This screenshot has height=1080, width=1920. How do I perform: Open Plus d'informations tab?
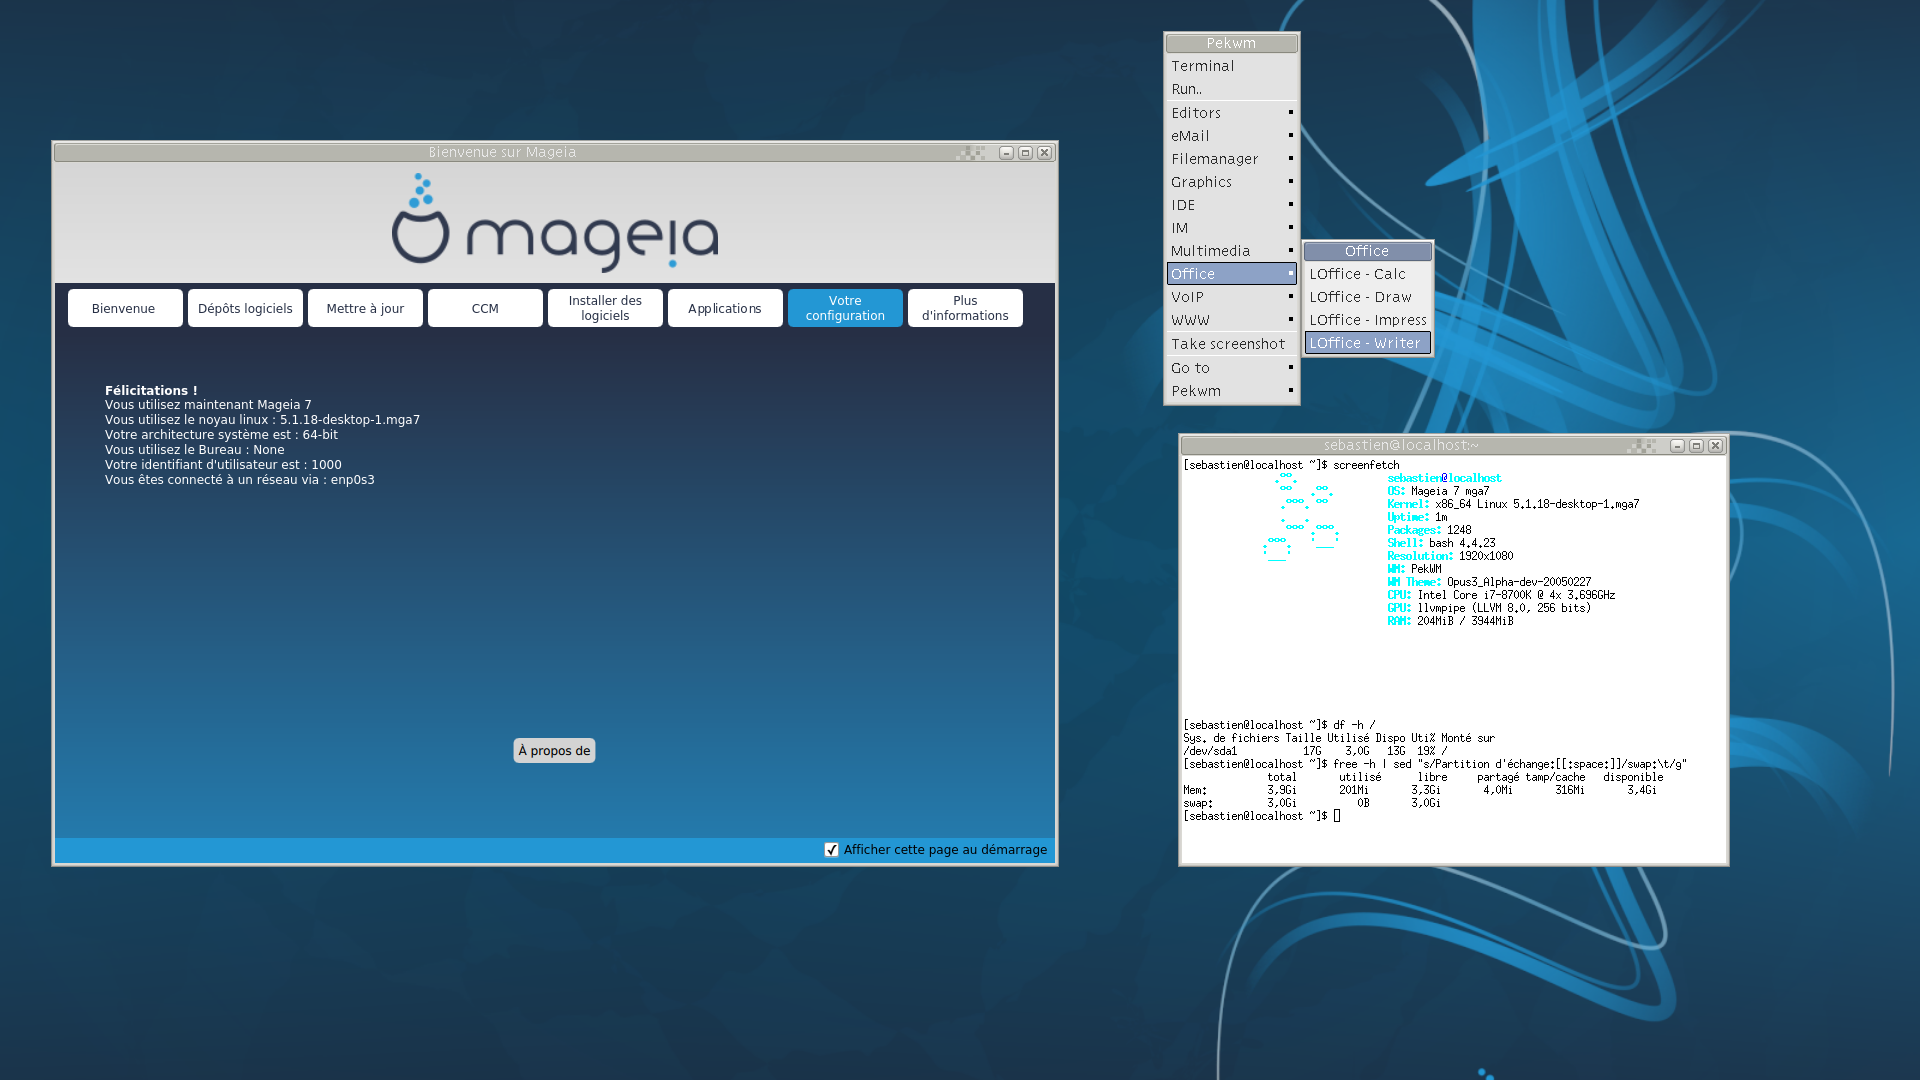click(x=965, y=308)
